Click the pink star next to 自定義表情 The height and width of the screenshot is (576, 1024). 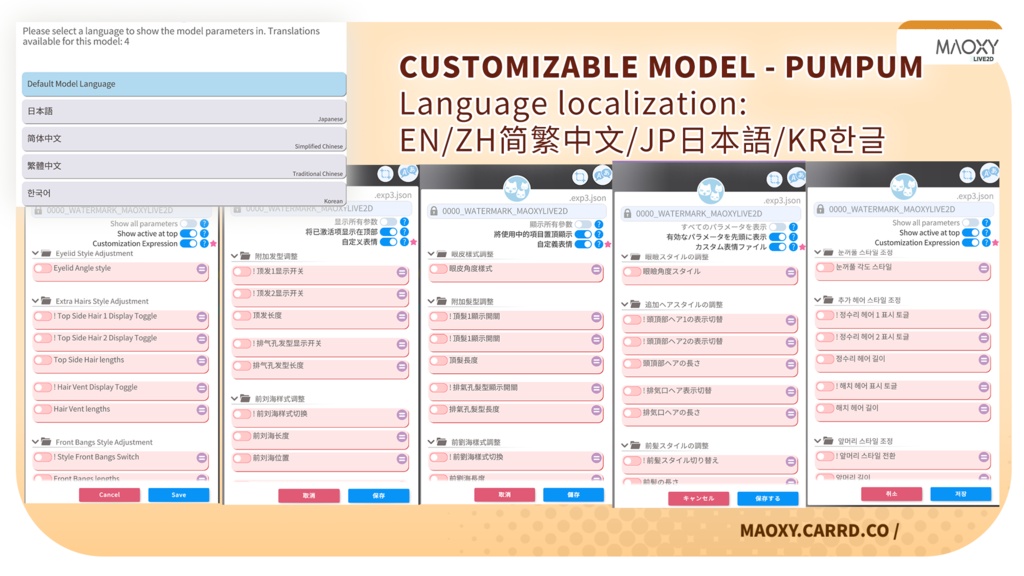tap(608, 244)
